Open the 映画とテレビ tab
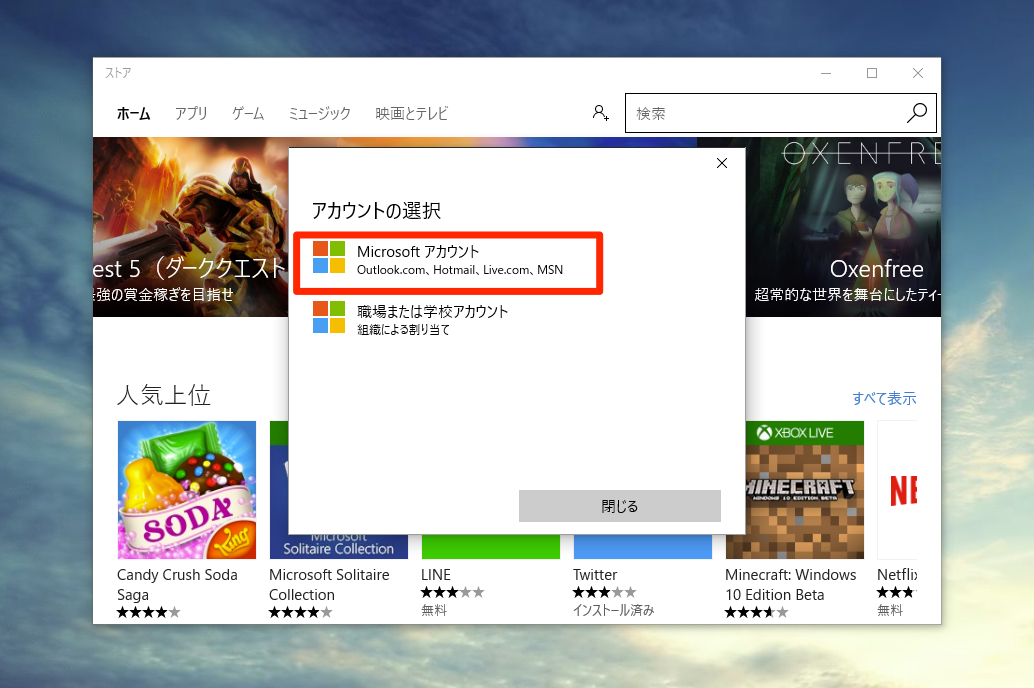Image resolution: width=1034 pixels, height=688 pixels. click(411, 113)
